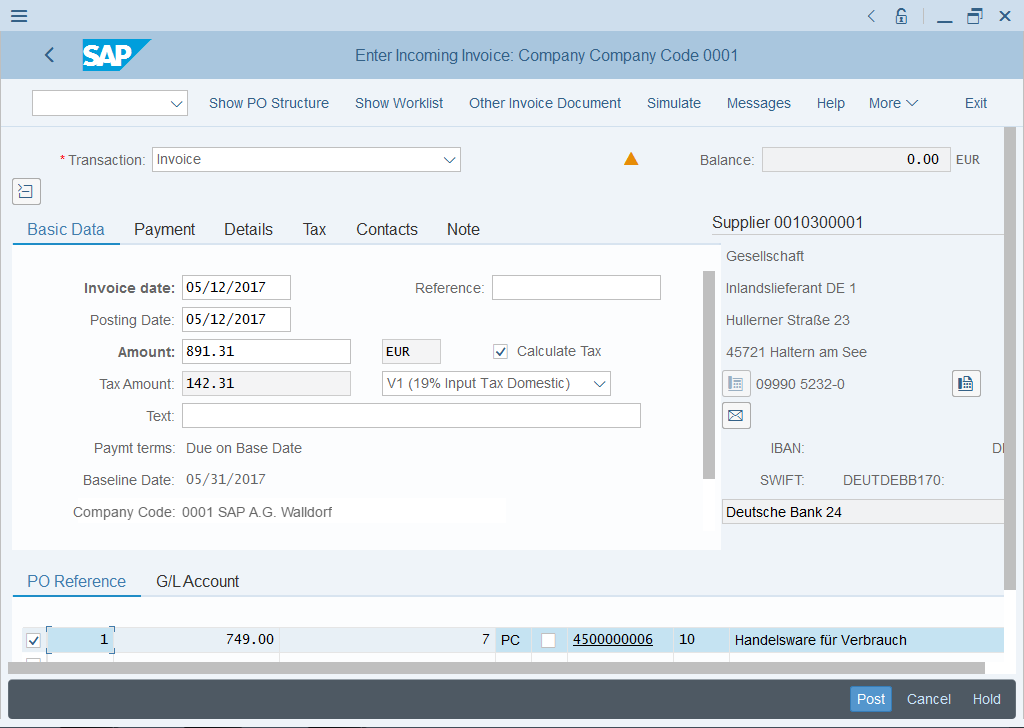Open the hamburger menu in title bar
1024x728 pixels.
point(18,16)
